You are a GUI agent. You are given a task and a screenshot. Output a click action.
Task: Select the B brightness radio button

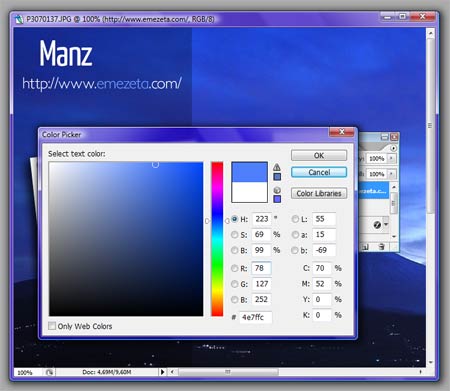[x=234, y=250]
